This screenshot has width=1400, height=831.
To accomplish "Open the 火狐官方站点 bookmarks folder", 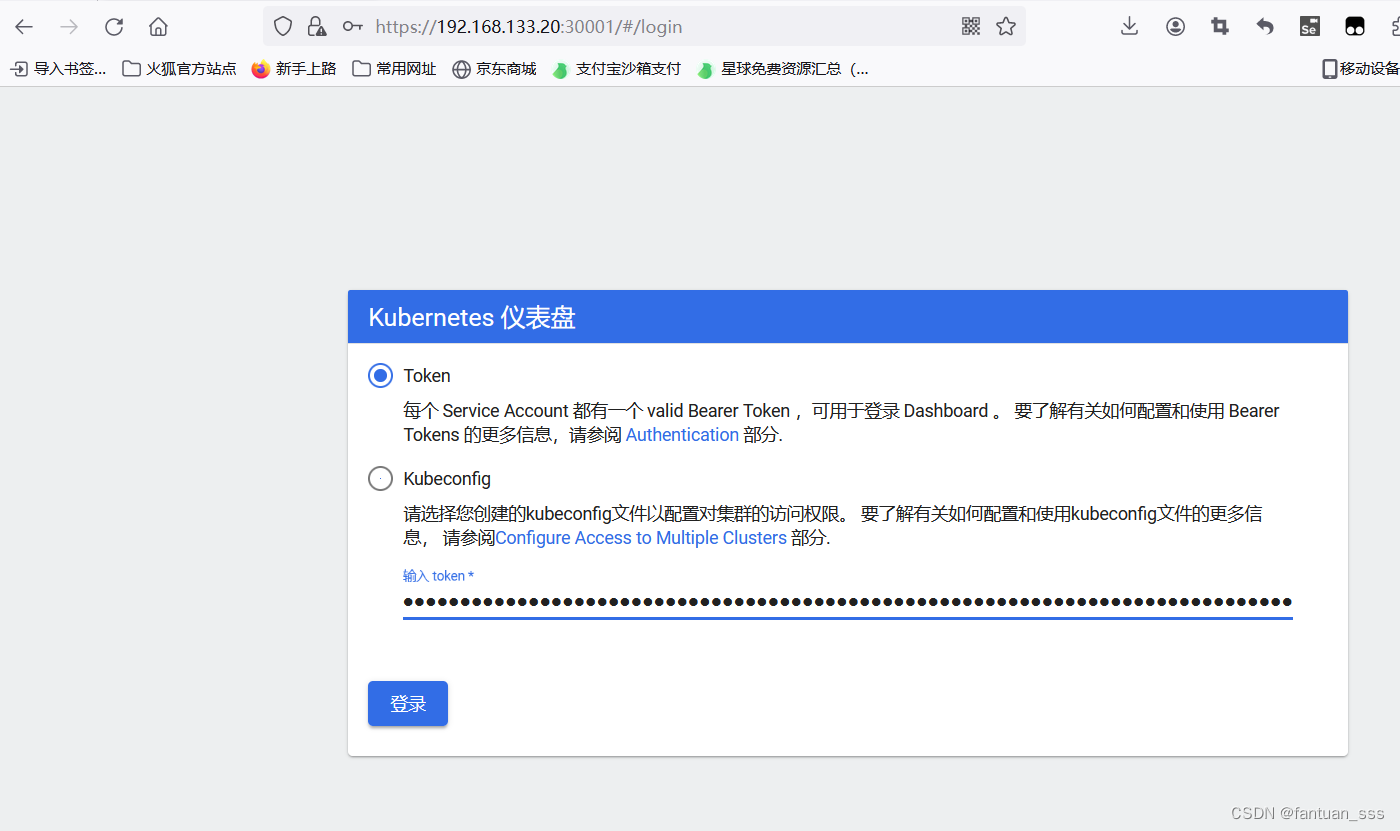I will pyautogui.click(x=179, y=69).
